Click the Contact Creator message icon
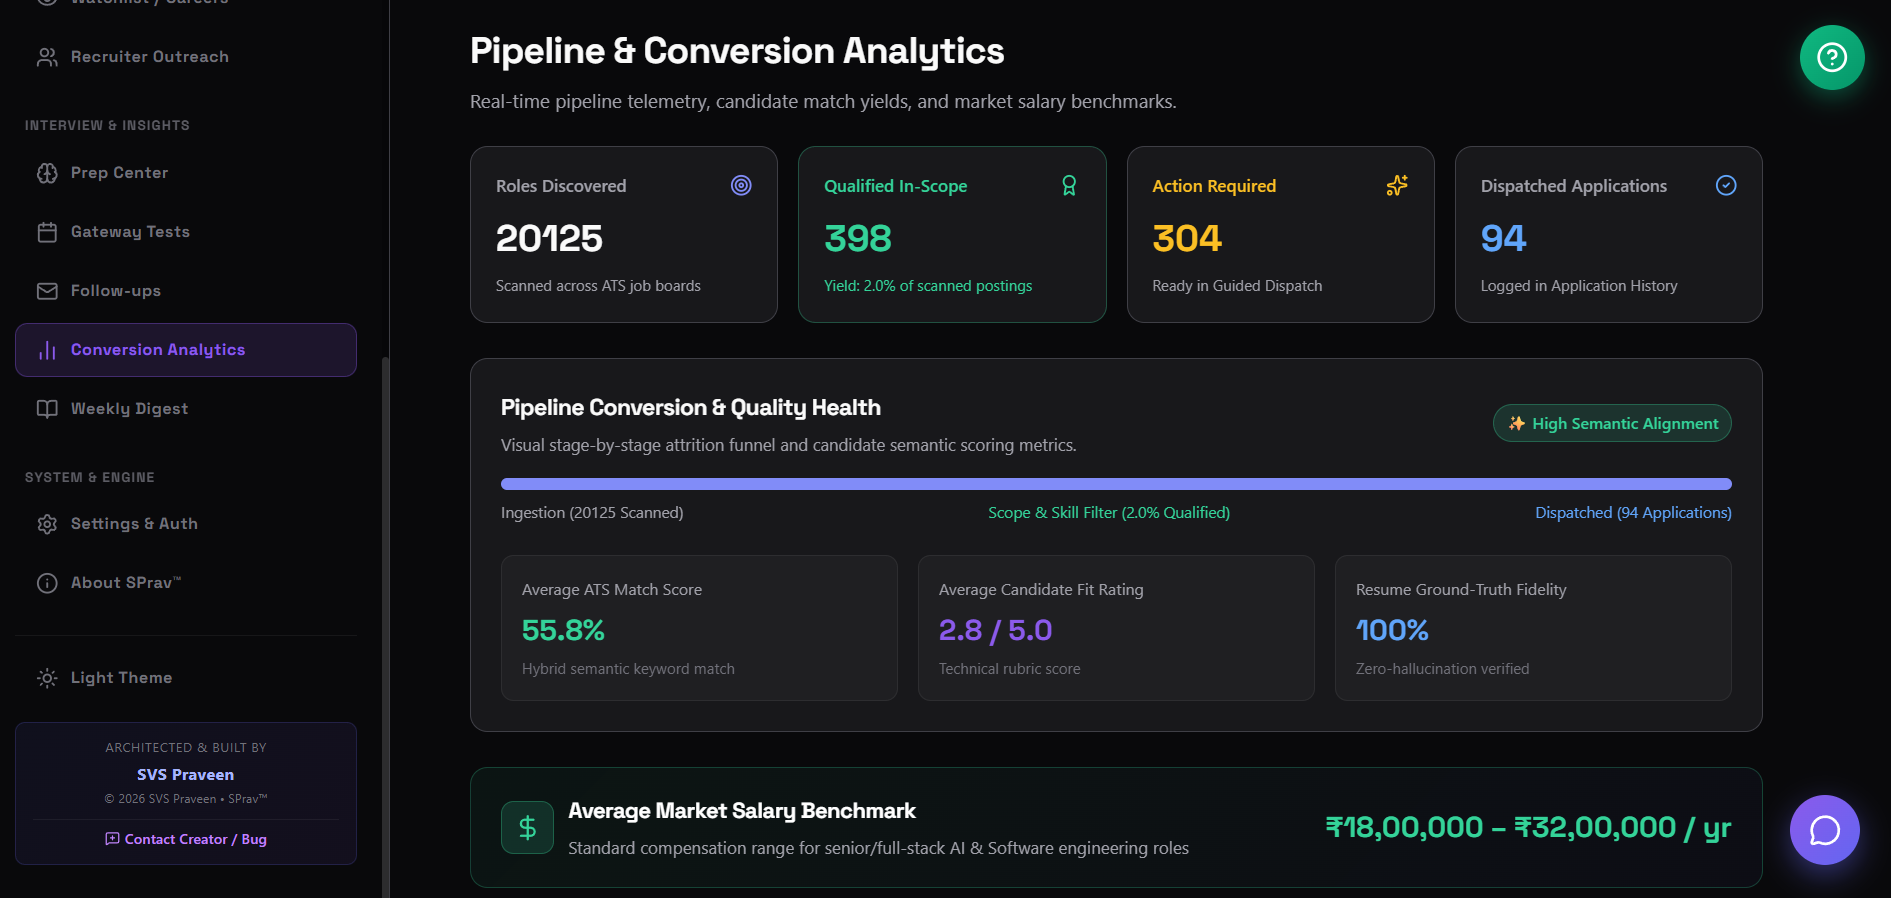The image size is (1891, 898). click(112, 838)
